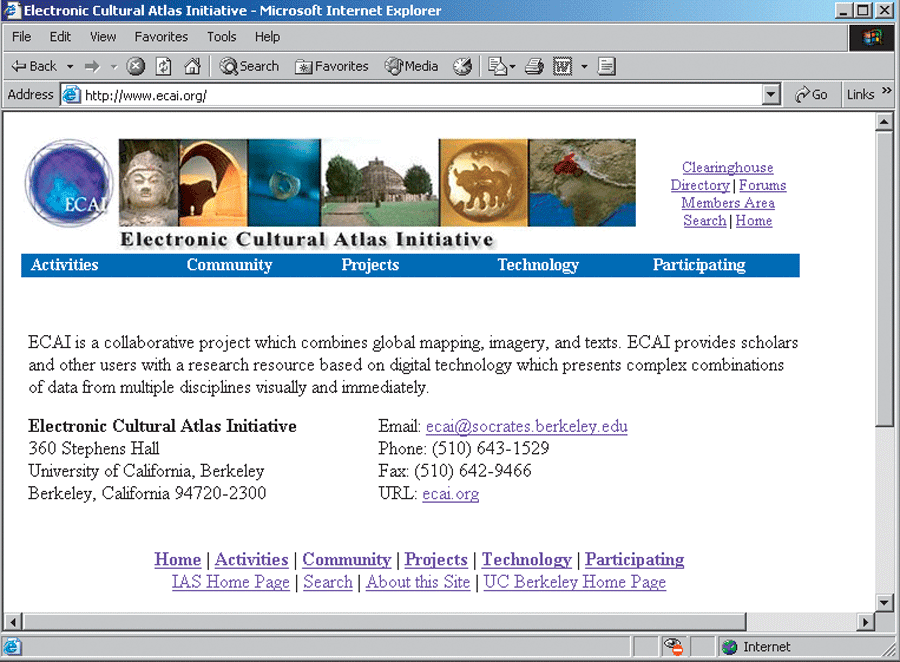Select Projects in the blue navigation bar

[x=370, y=265]
